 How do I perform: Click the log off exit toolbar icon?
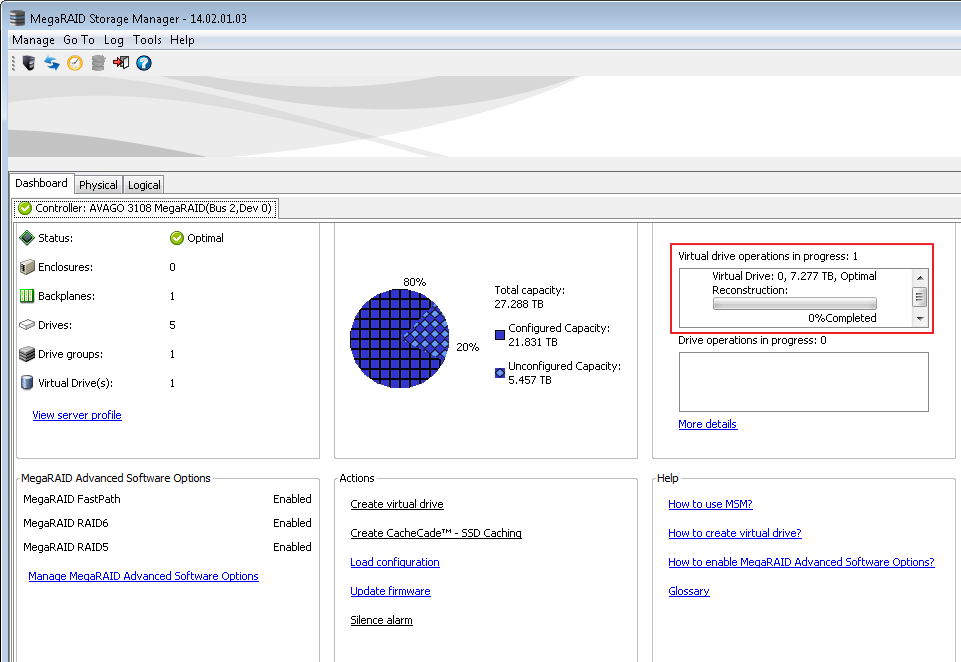pyautogui.click(x=121, y=63)
